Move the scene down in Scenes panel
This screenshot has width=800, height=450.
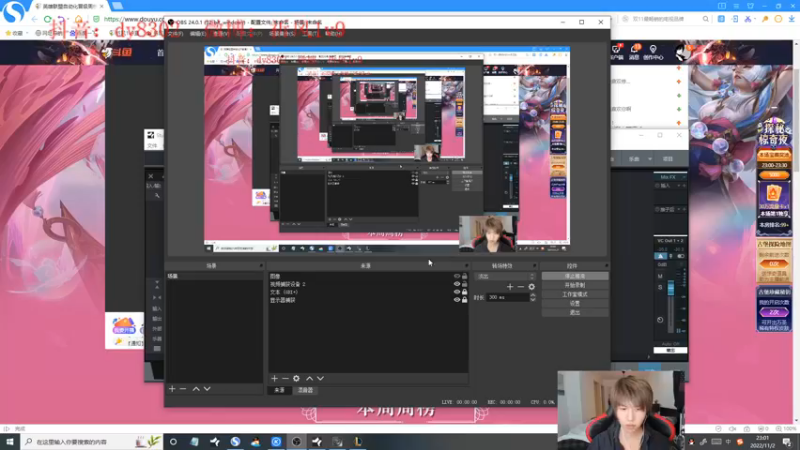pyautogui.click(x=207, y=389)
